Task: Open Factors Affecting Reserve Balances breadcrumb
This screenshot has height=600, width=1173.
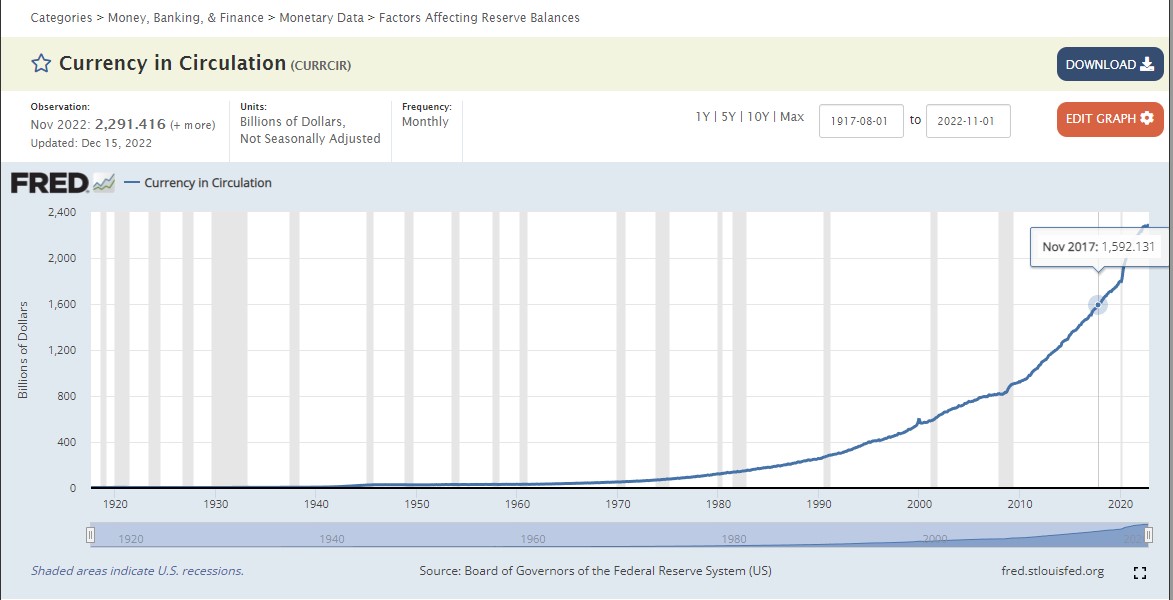Action: (x=479, y=18)
